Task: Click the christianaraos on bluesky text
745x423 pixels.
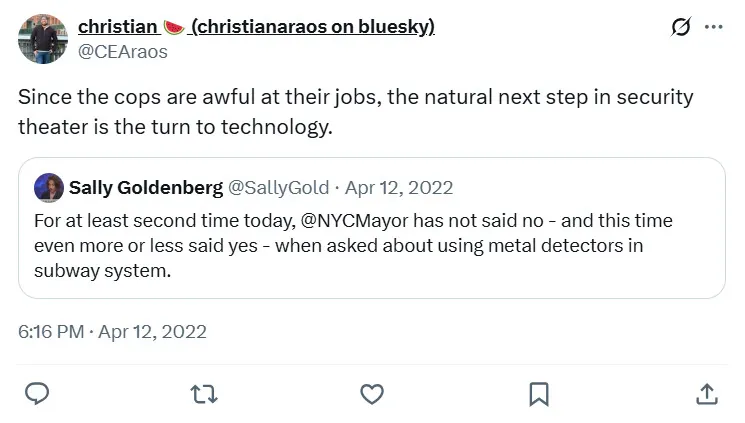Action: pos(312,27)
